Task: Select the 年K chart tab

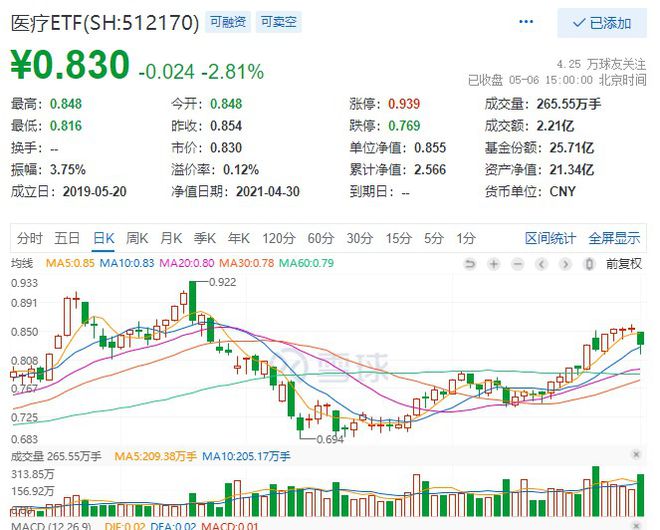Action: point(239,238)
